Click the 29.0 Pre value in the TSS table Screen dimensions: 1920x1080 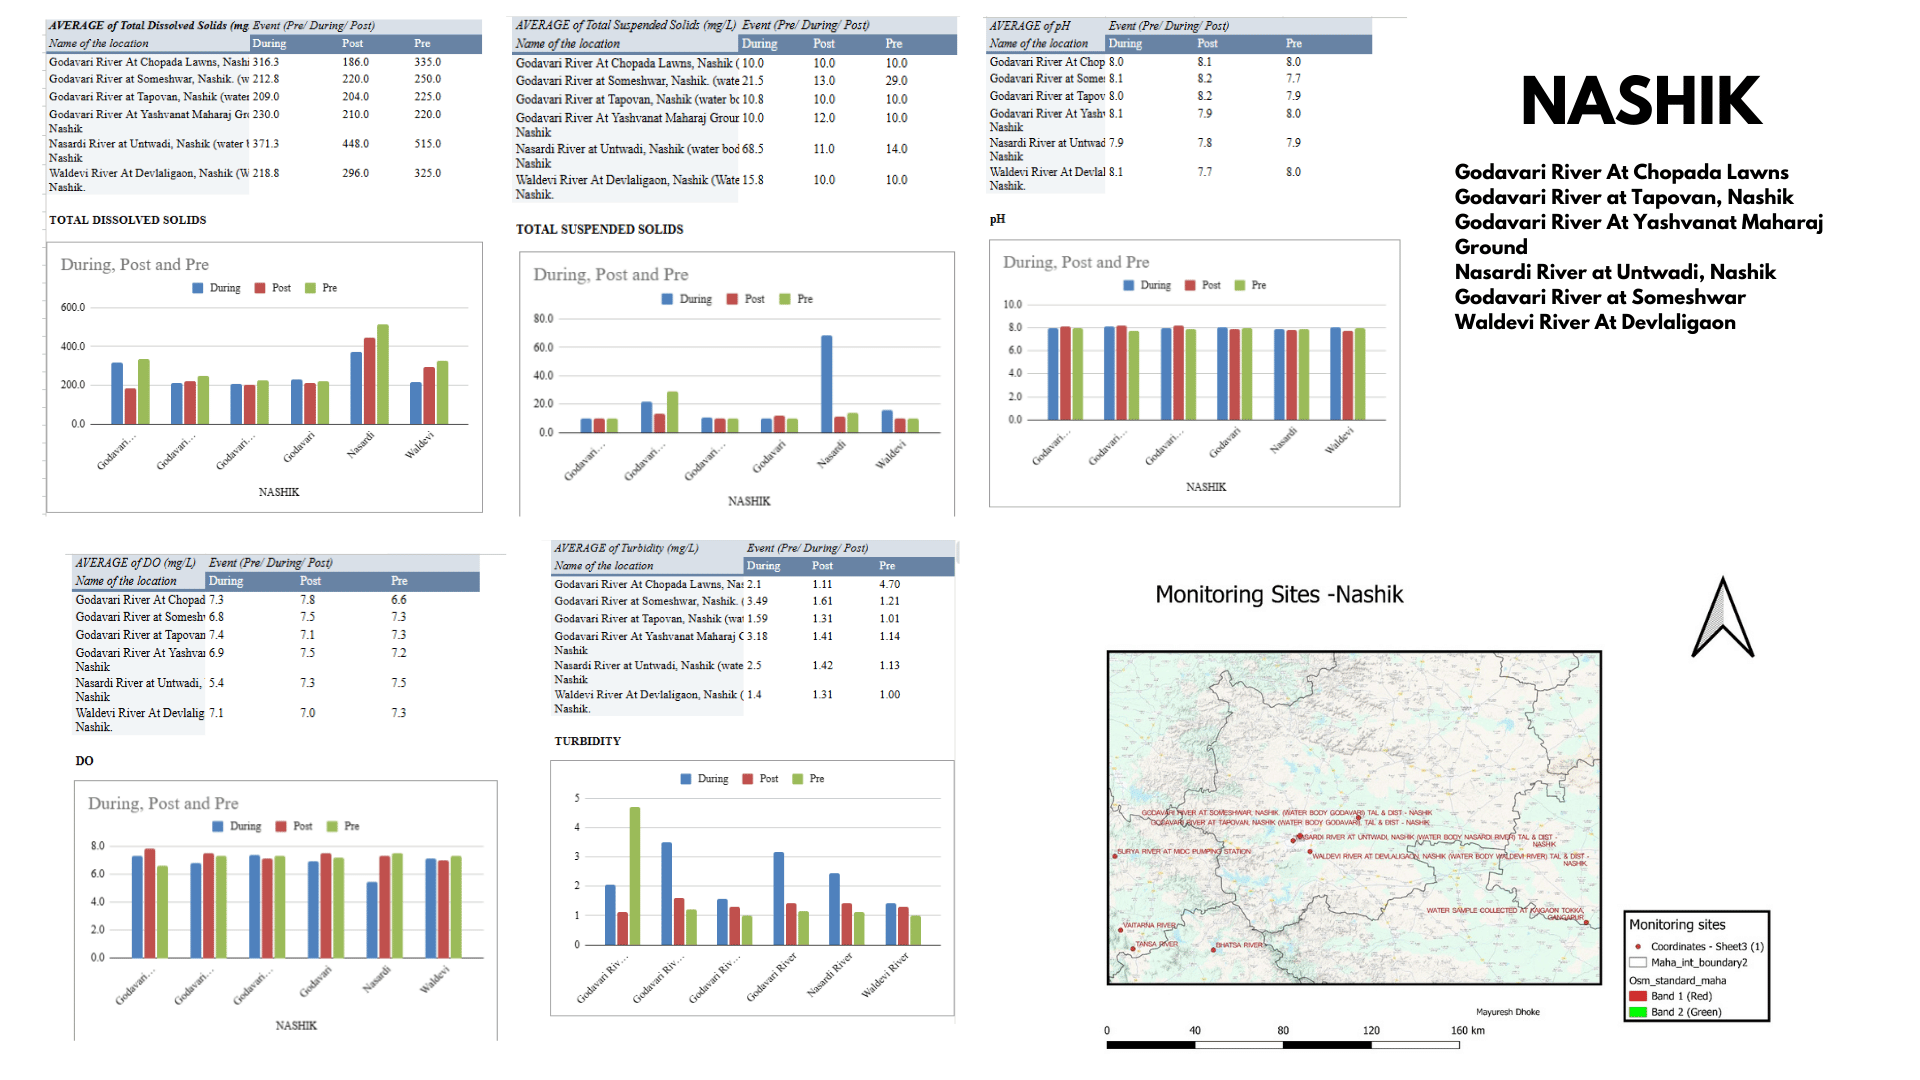897,81
